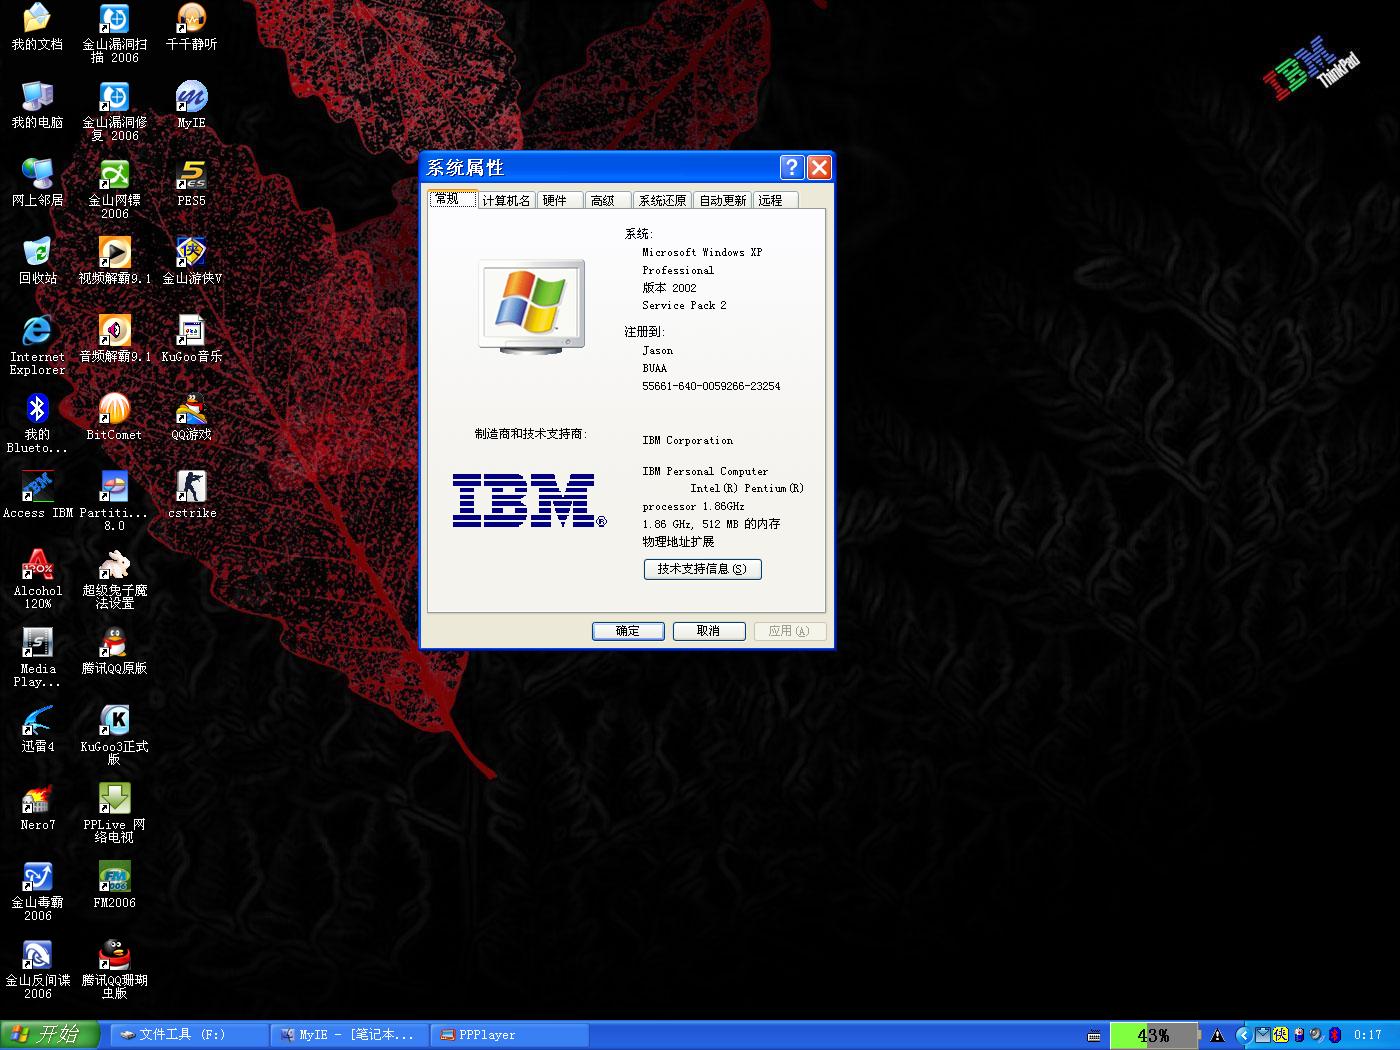Click the 技术支持信息 button
1400x1050 pixels.
[702, 569]
